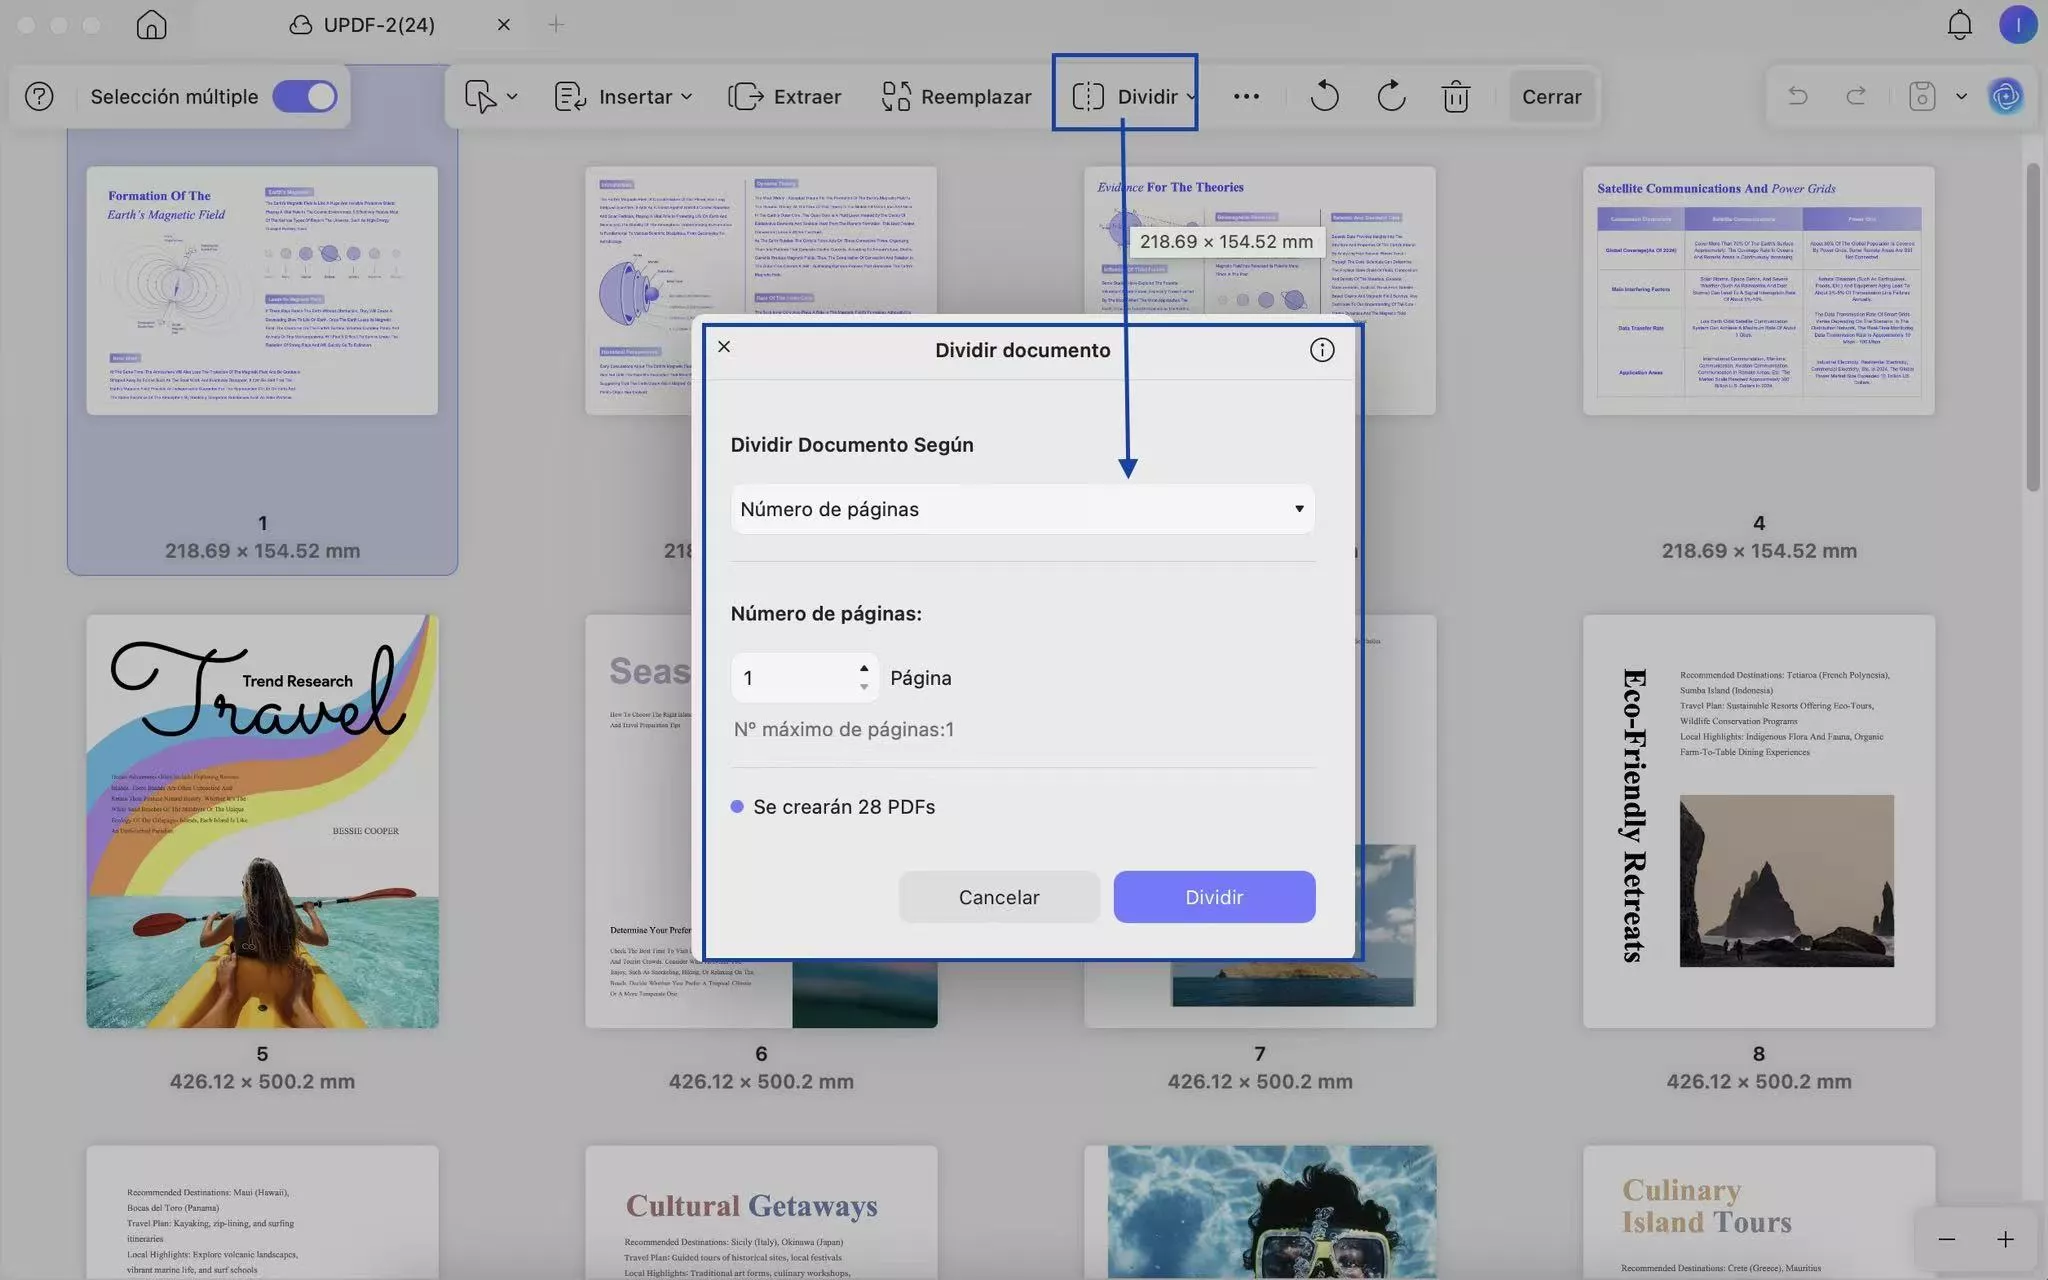Open the Número de páginas dropdown
This screenshot has width=2048, height=1280.
pos(1022,509)
